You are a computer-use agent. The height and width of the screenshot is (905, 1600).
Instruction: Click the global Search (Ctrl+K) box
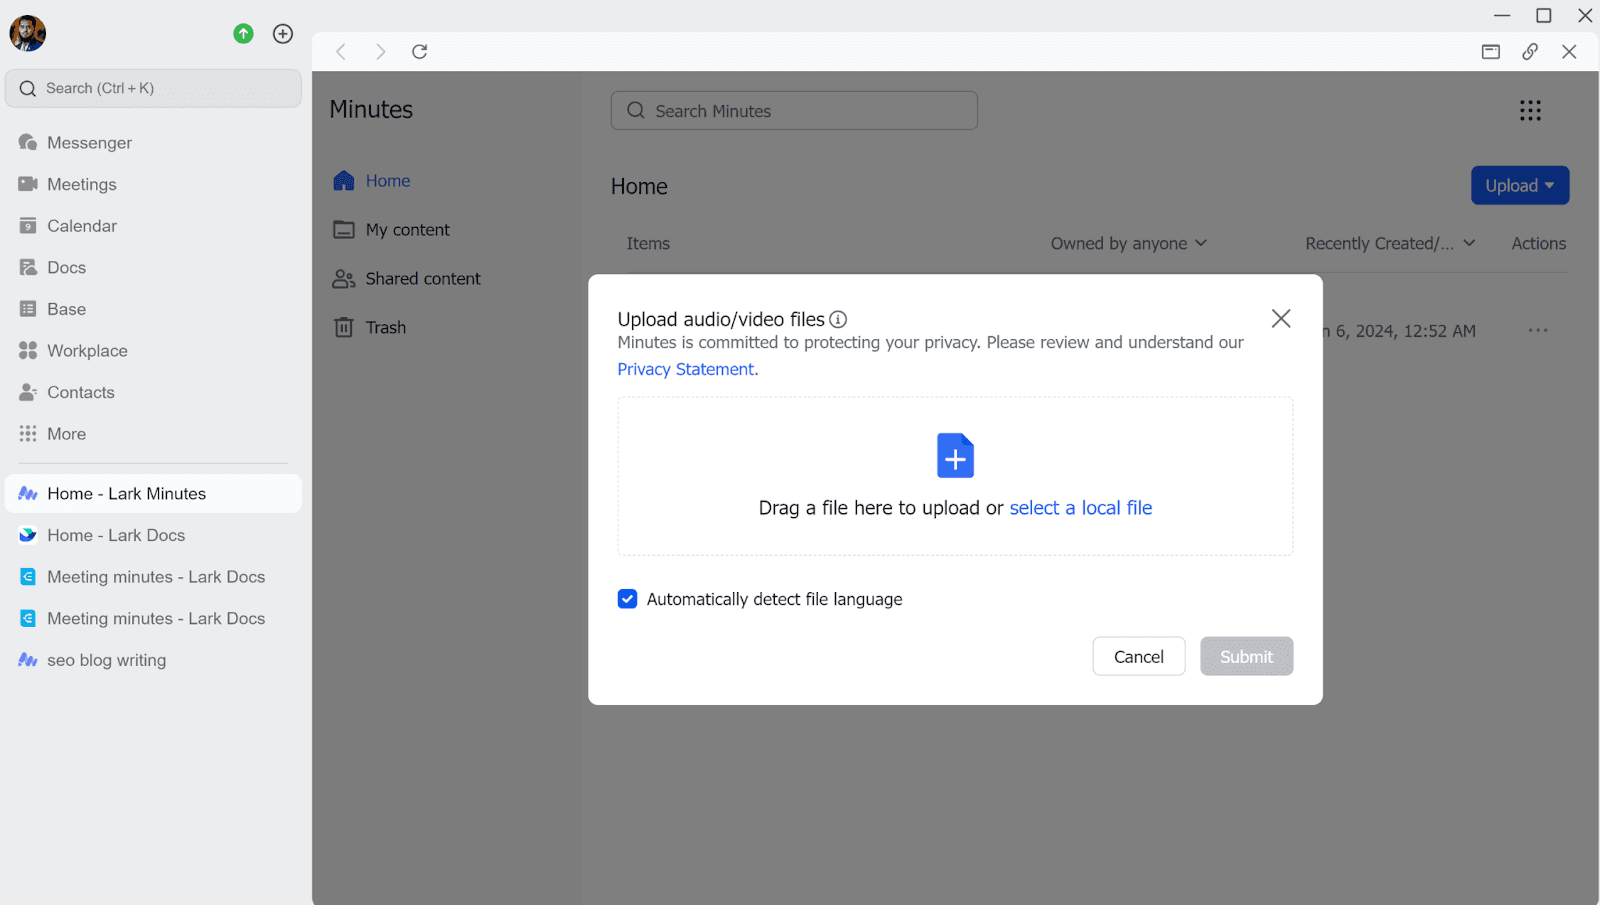153,88
